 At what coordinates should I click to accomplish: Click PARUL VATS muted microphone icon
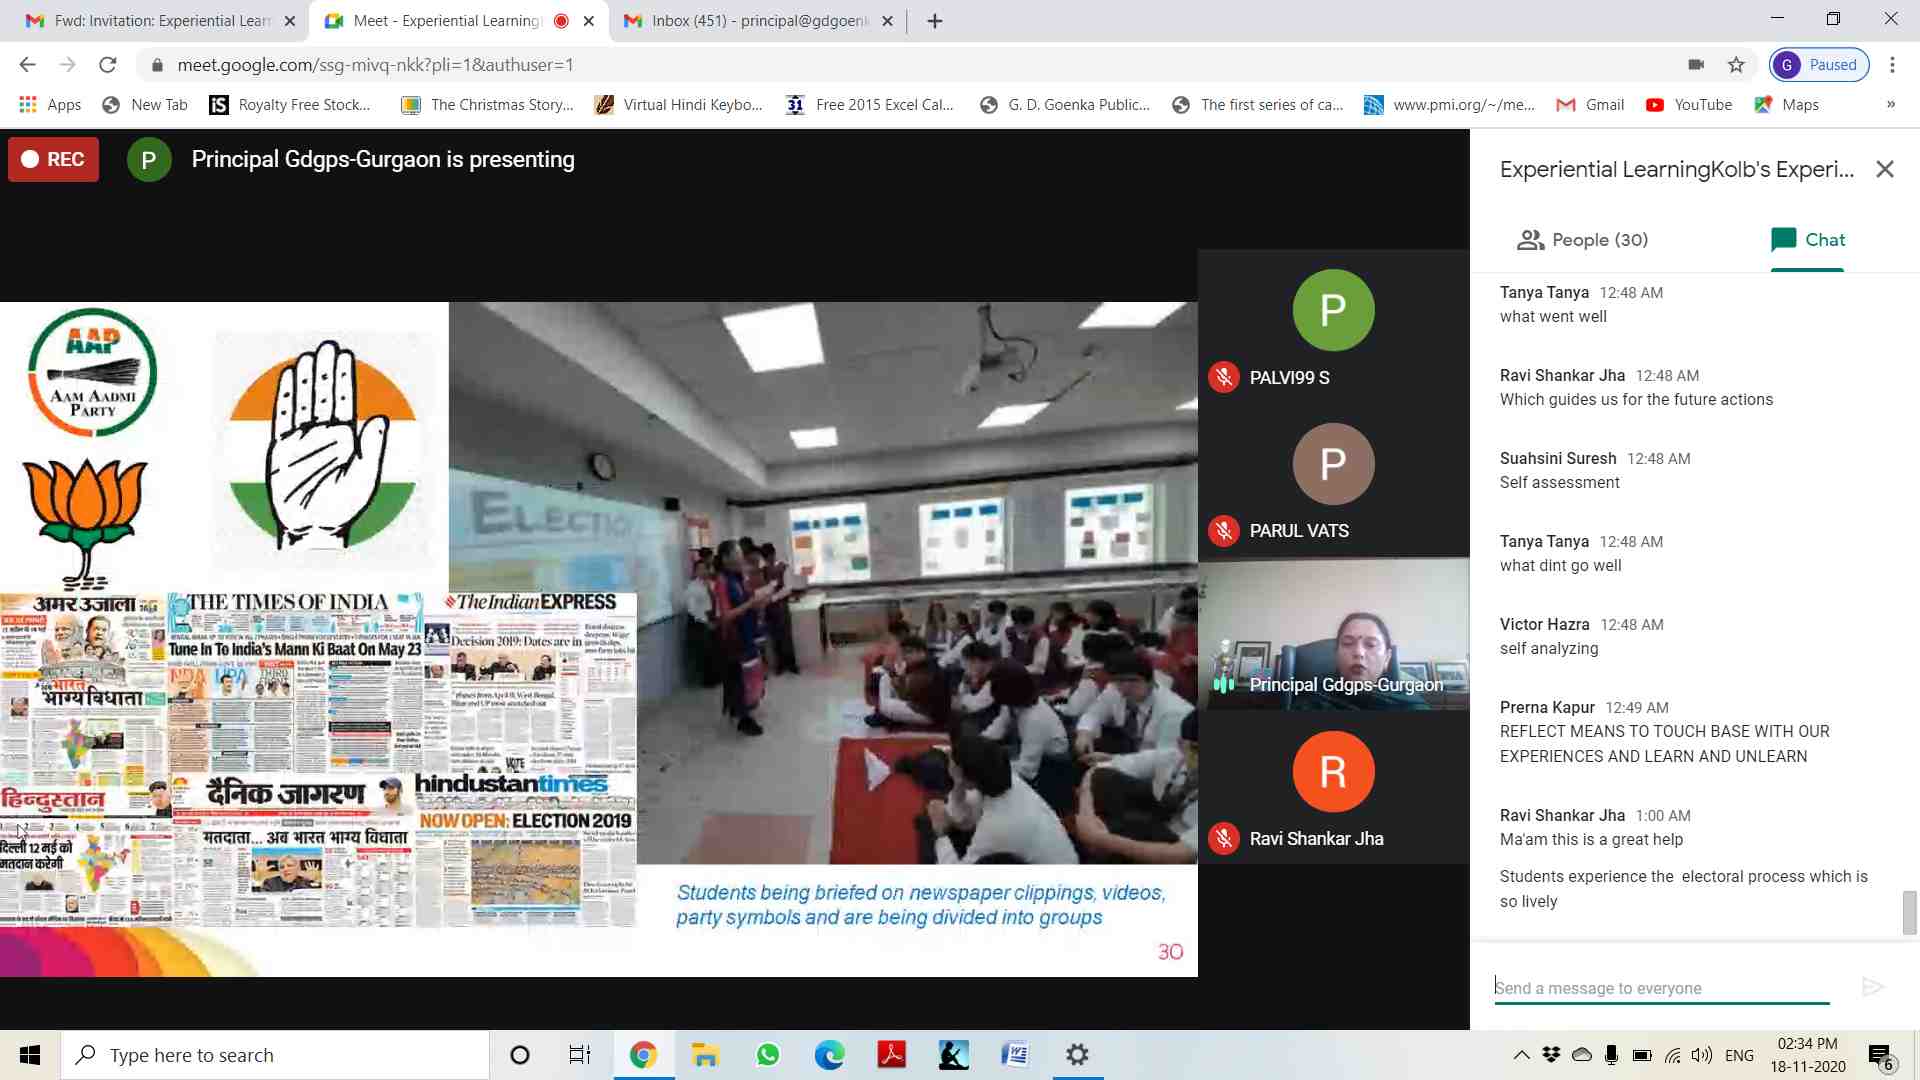tap(1224, 531)
